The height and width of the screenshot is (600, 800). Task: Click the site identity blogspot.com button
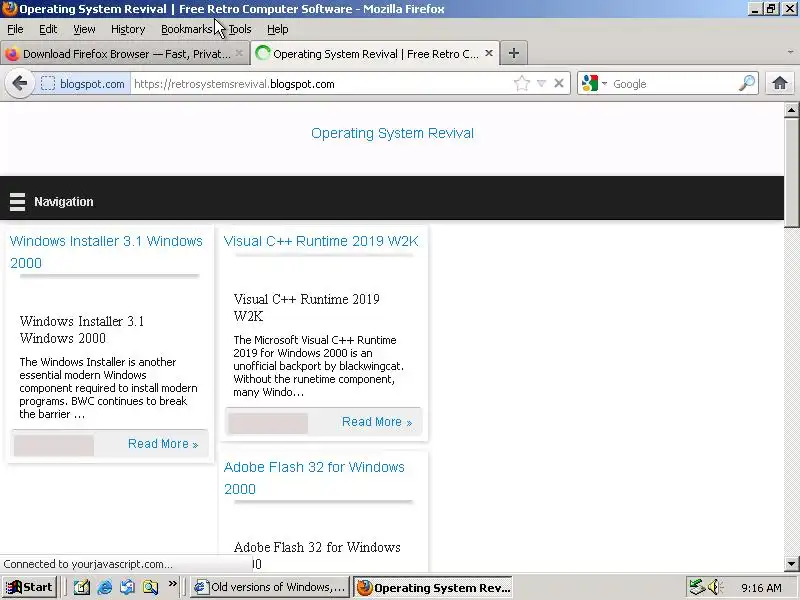click(x=83, y=84)
